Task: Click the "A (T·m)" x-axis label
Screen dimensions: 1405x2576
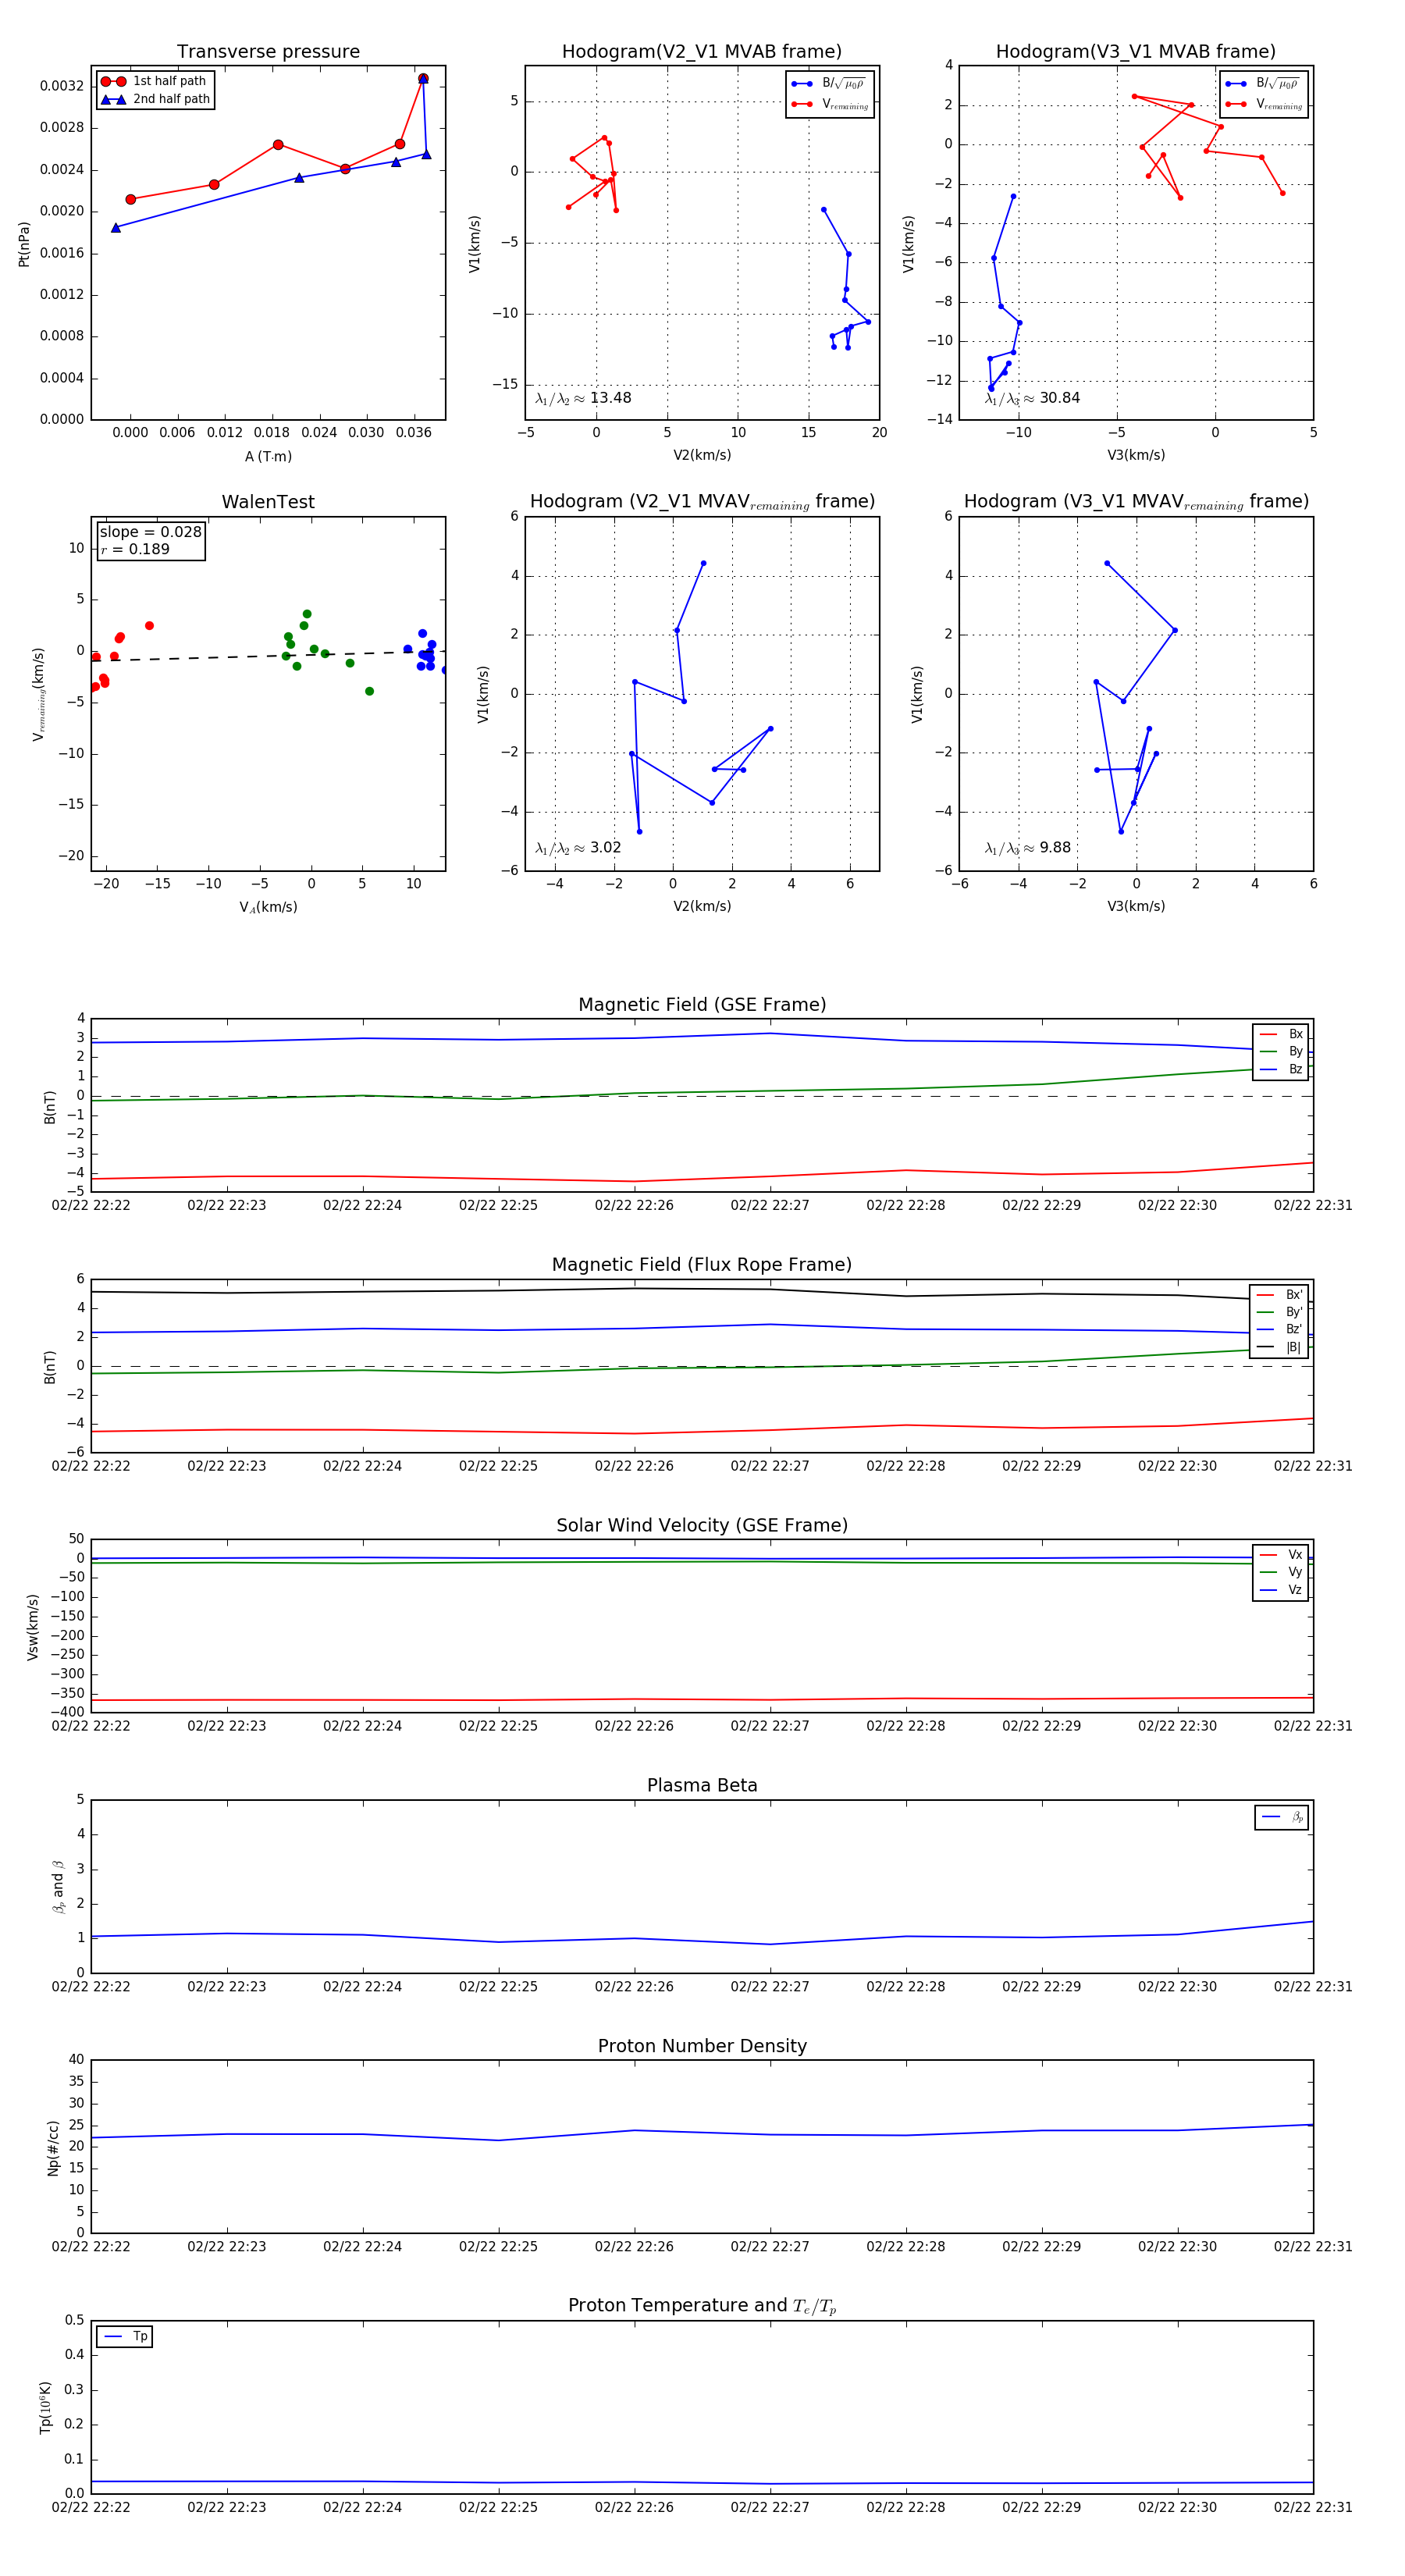Action: (x=268, y=456)
